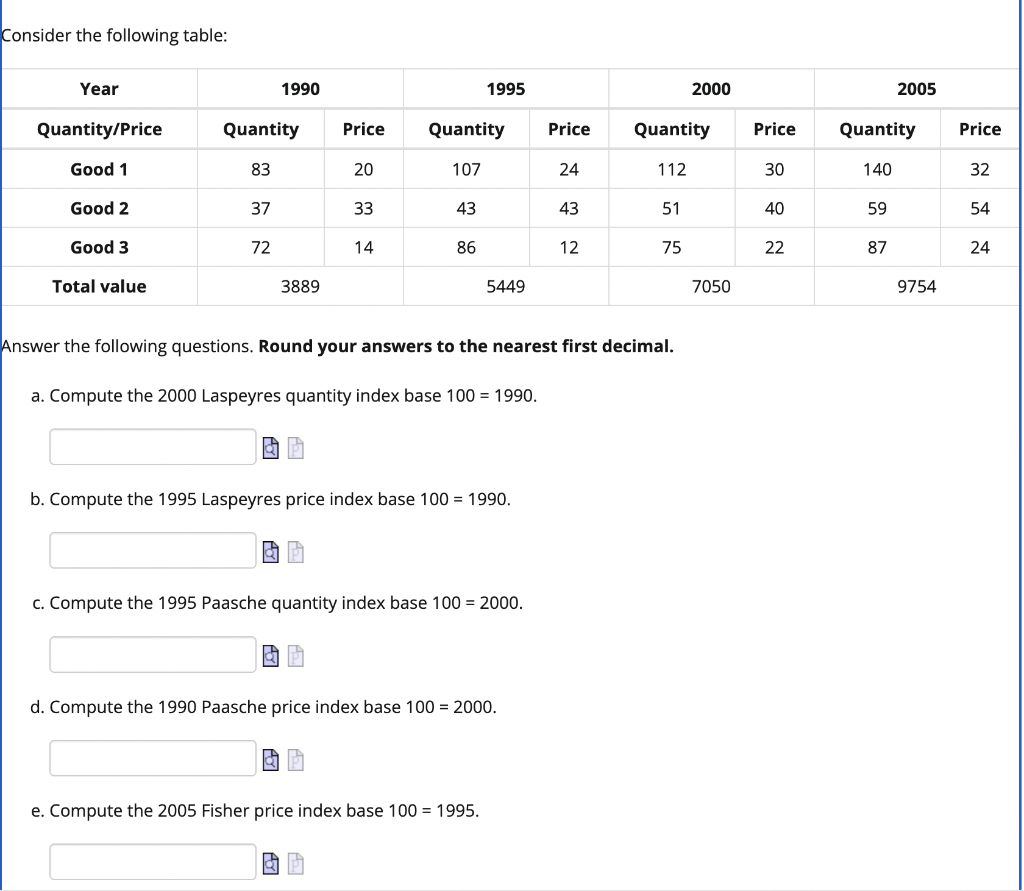The height and width of the screenshot is (891, 1024).
Task: Click the answer box for the Laspeyres quantity index
Action: [x=152, y=446]
